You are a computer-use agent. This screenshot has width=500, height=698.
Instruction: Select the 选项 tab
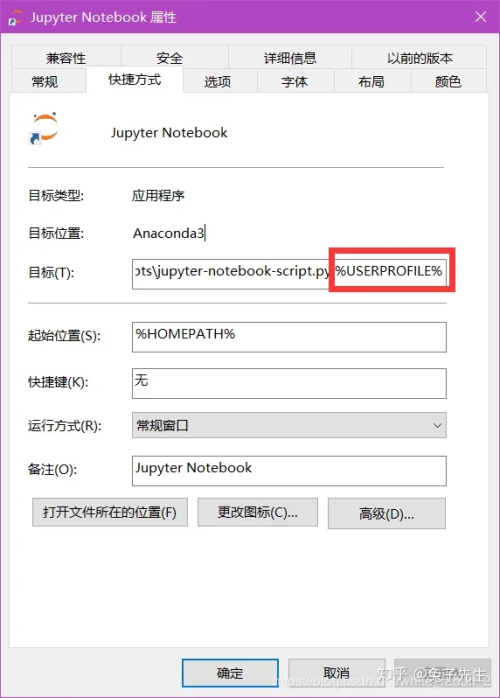click(x=218, y=81)
